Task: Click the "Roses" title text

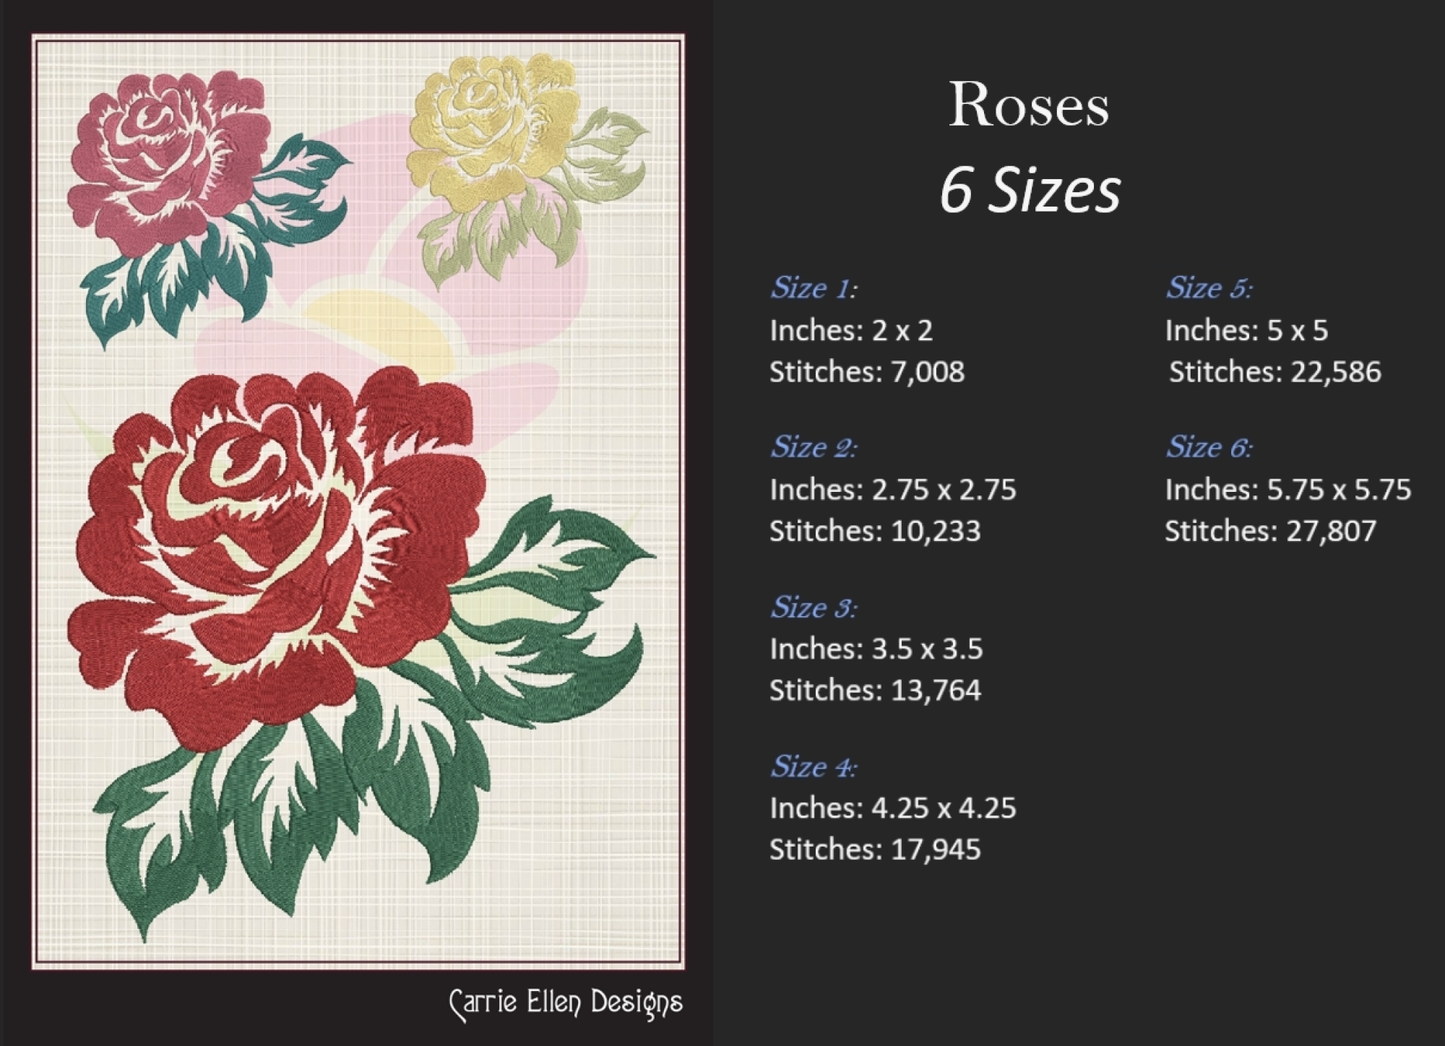Action: point(1028,104)
